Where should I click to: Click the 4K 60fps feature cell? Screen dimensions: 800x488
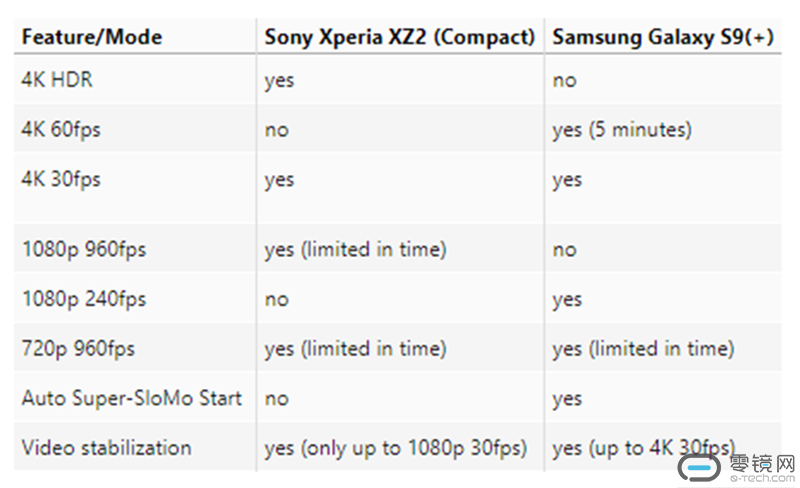(61, 129)
